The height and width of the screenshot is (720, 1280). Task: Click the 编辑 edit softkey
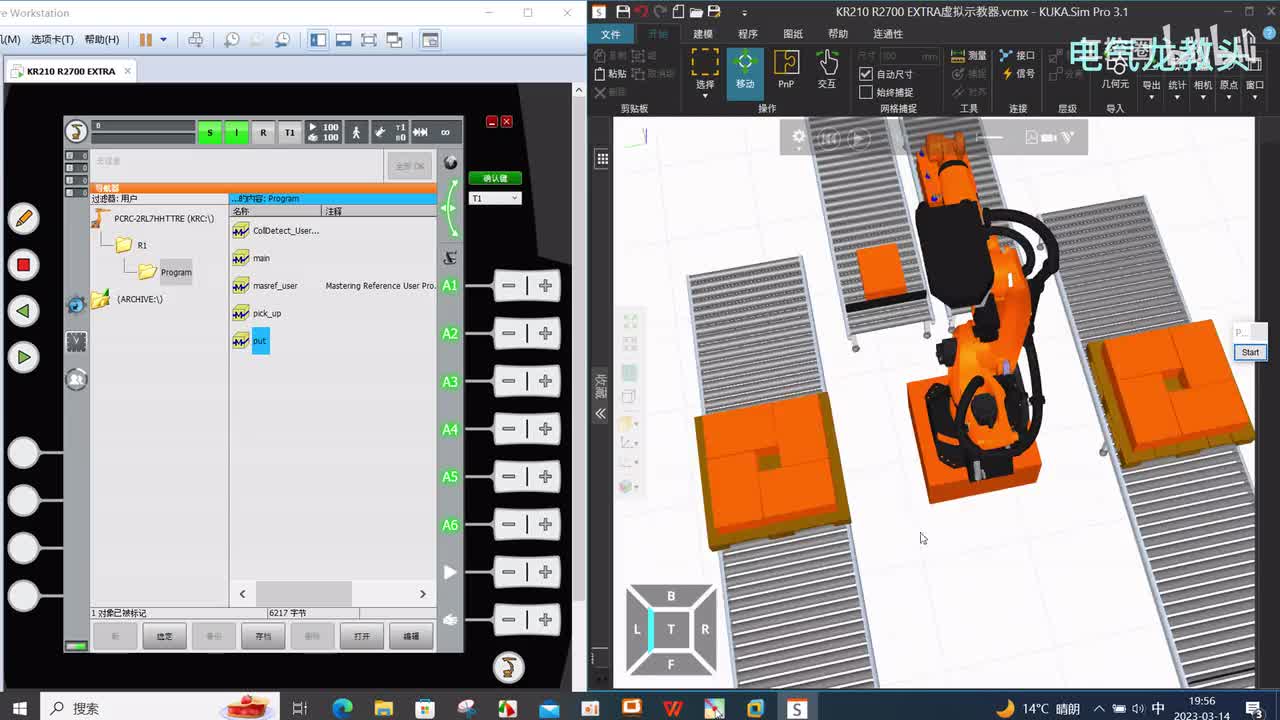coord(411,636)
